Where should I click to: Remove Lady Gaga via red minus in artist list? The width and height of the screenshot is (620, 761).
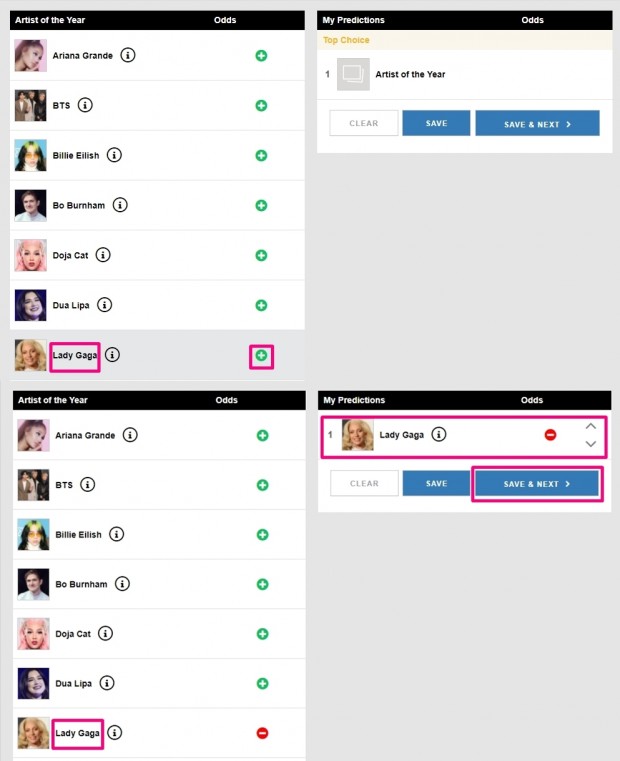coord(262,733)
